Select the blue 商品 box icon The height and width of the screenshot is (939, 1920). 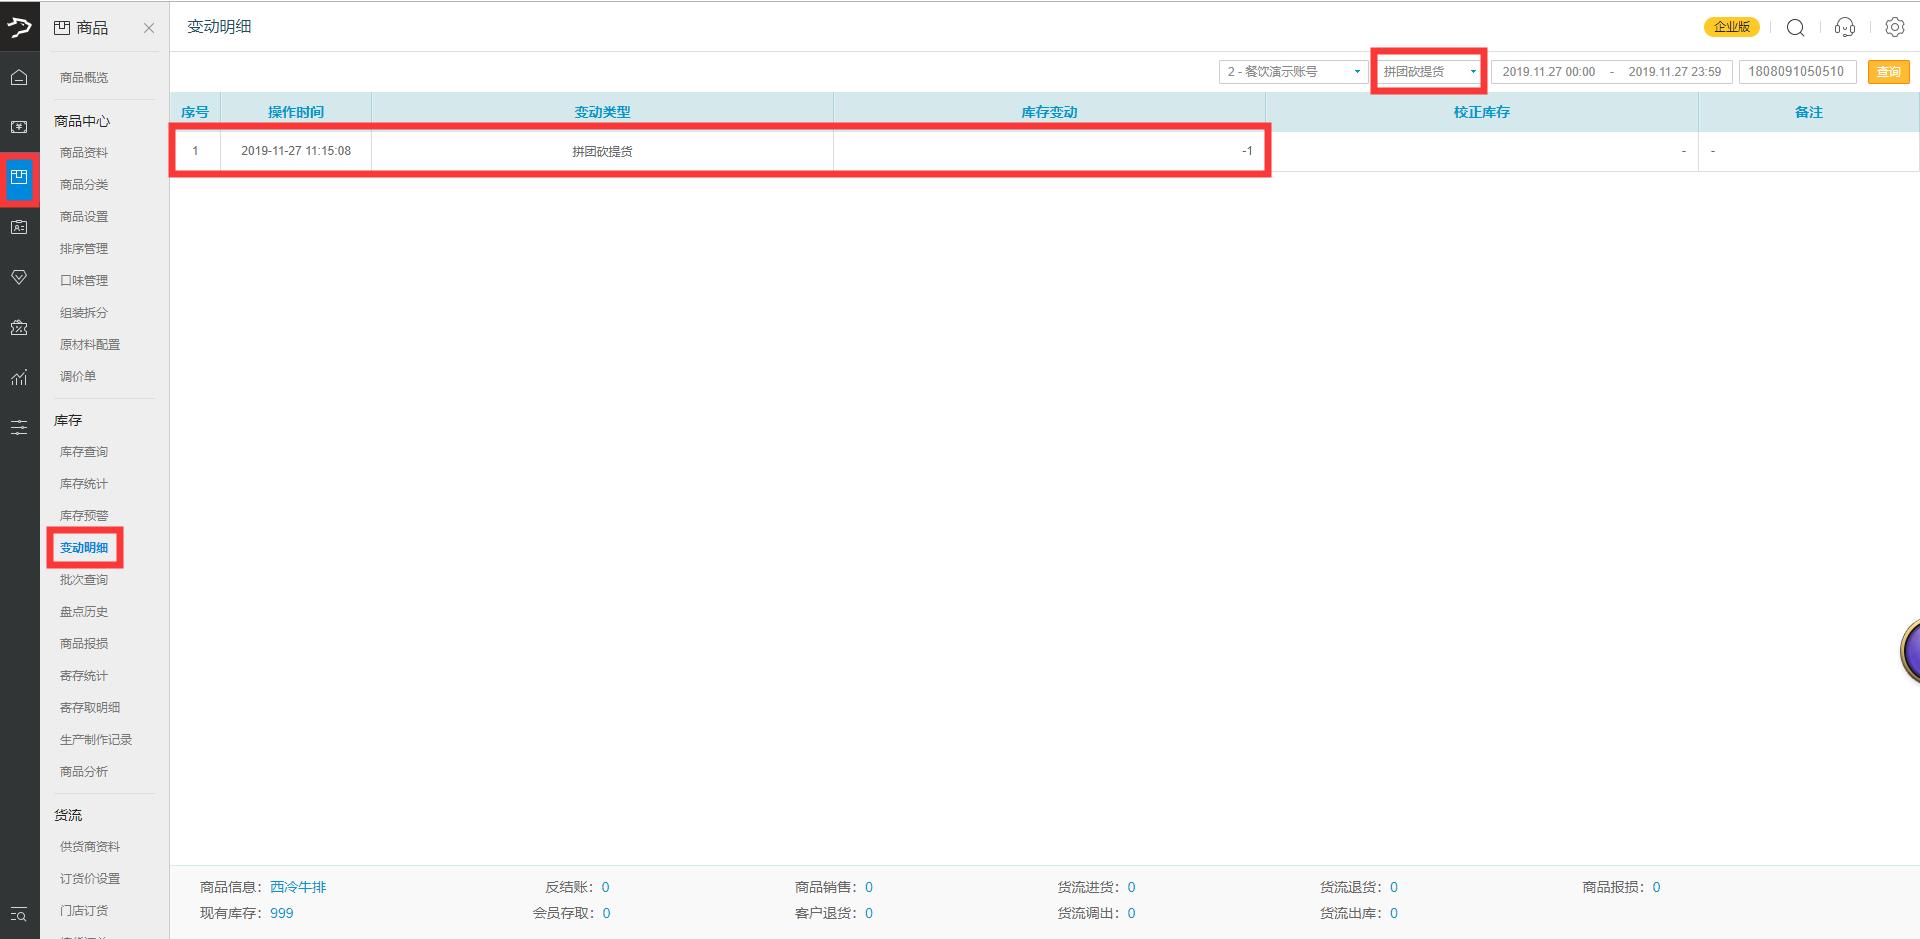click(x=19, y=178)
